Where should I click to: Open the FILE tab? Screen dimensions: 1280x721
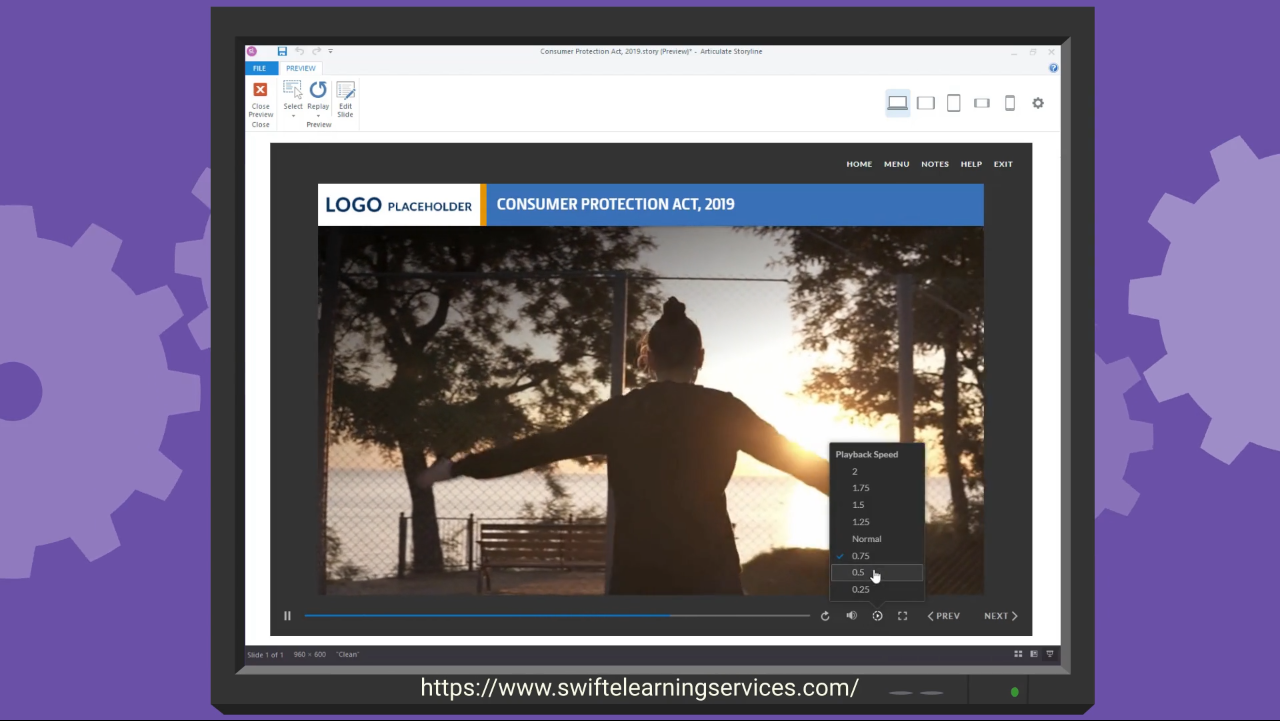259,68
